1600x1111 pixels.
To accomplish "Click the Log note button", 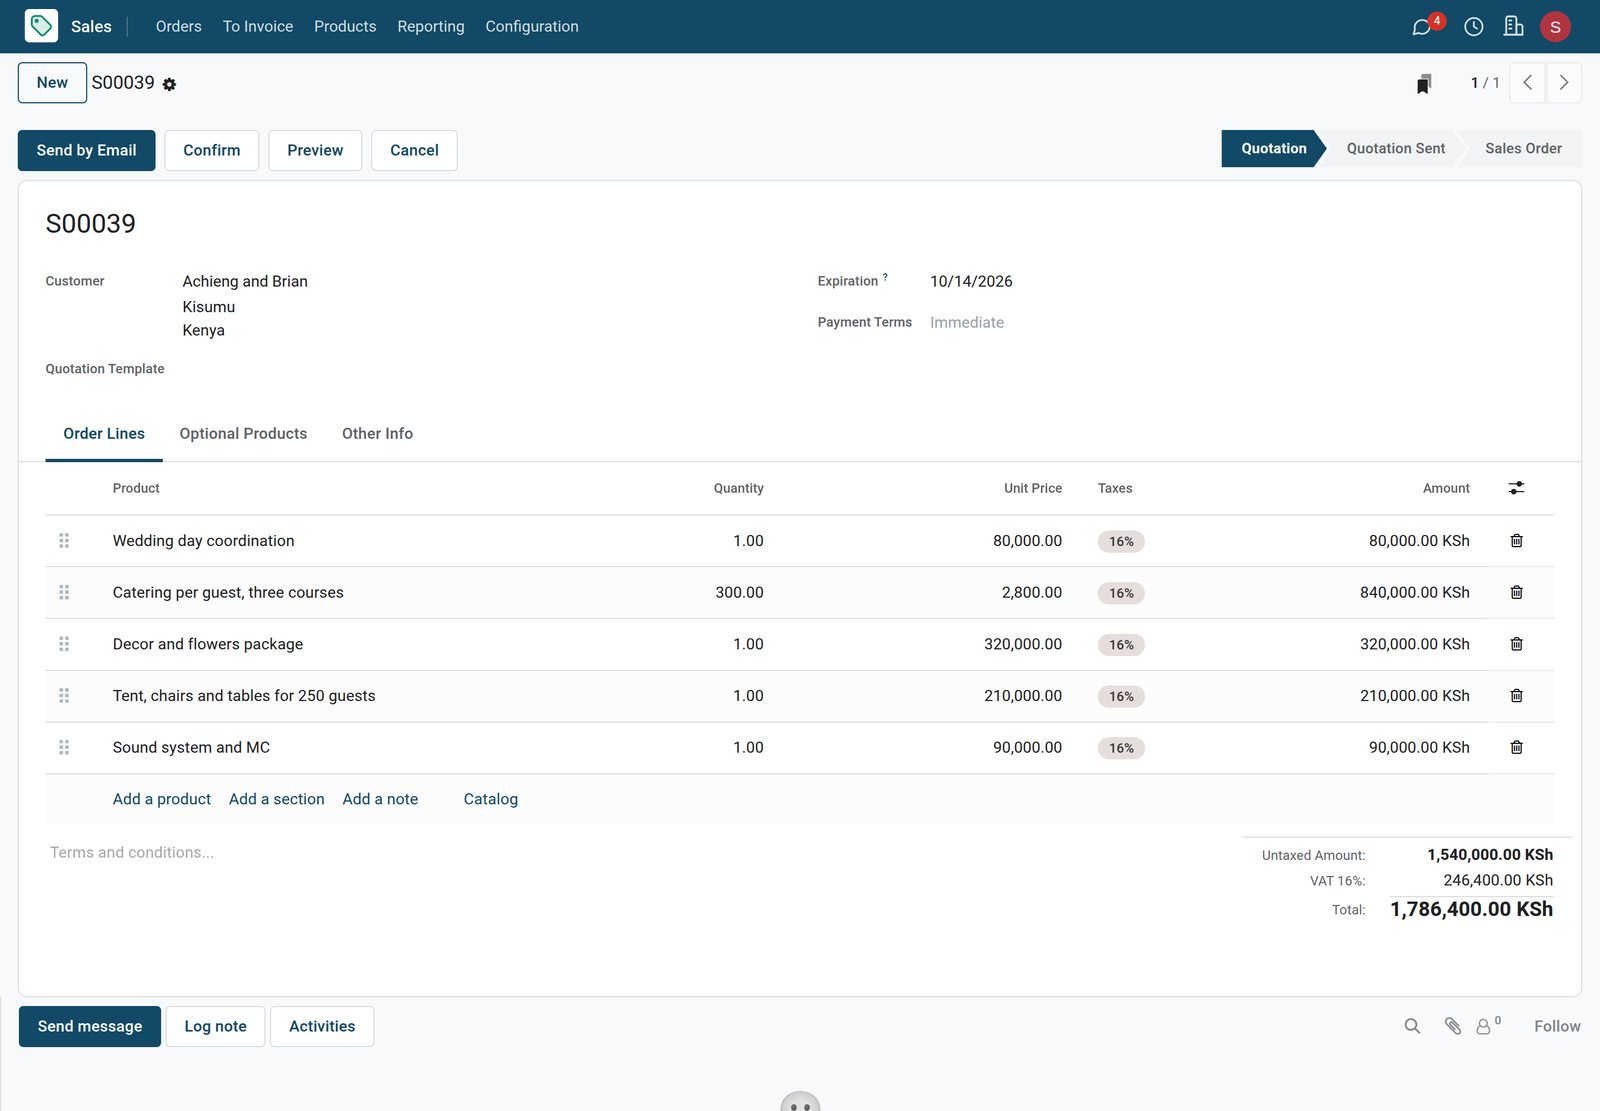I will pyautogui.click(x=215, y=1027).
